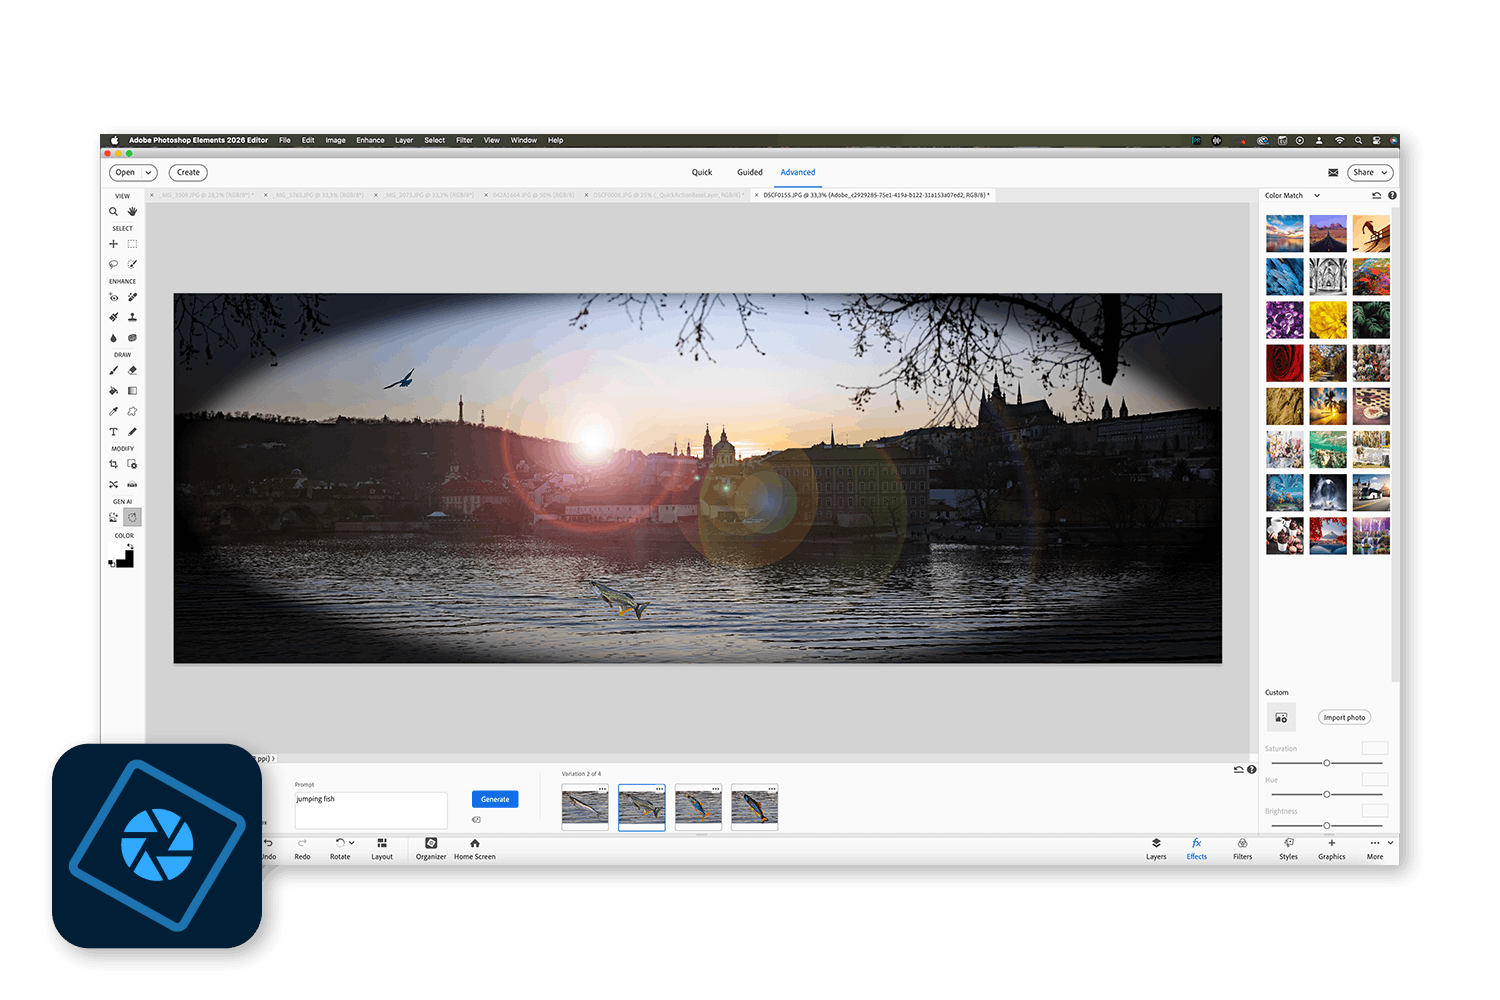
Task: Expand the Open button dropdown arrow
Action: (149, 173)
